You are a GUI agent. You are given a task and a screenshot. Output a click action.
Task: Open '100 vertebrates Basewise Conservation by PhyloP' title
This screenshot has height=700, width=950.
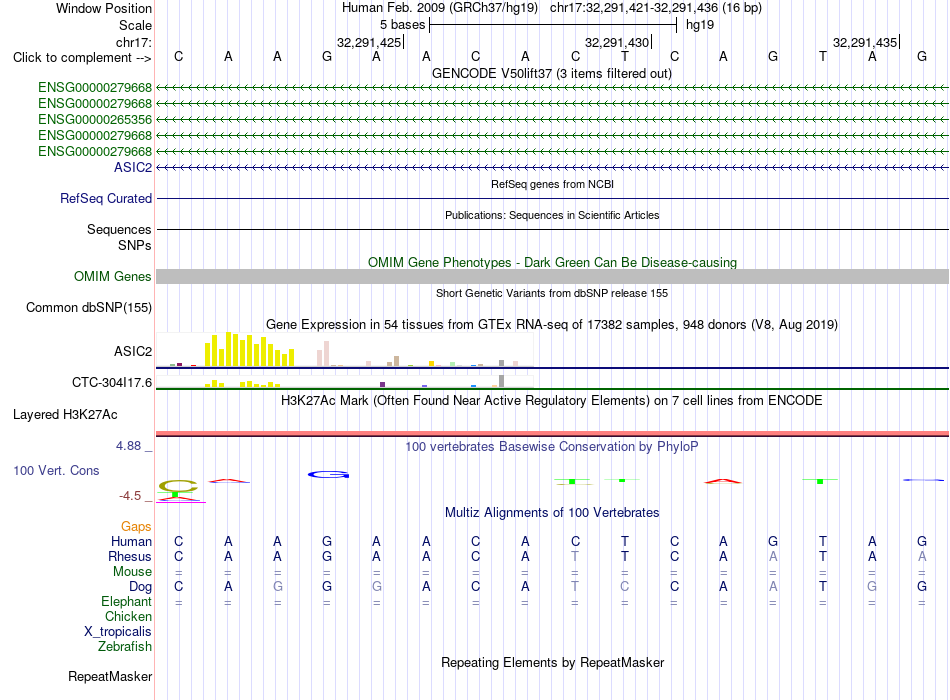[552, 447]
